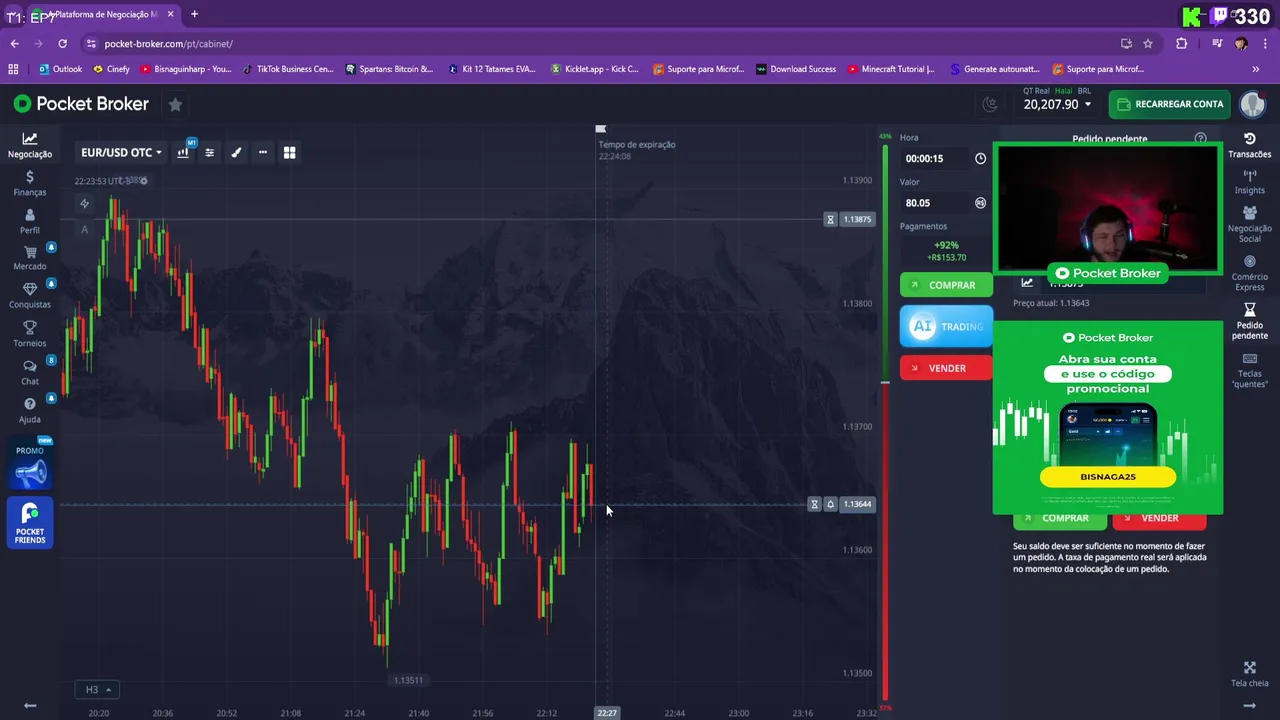Click the green COMPRAR button
This screenshot has height=720, width=1280.
[x=946, y=285]
